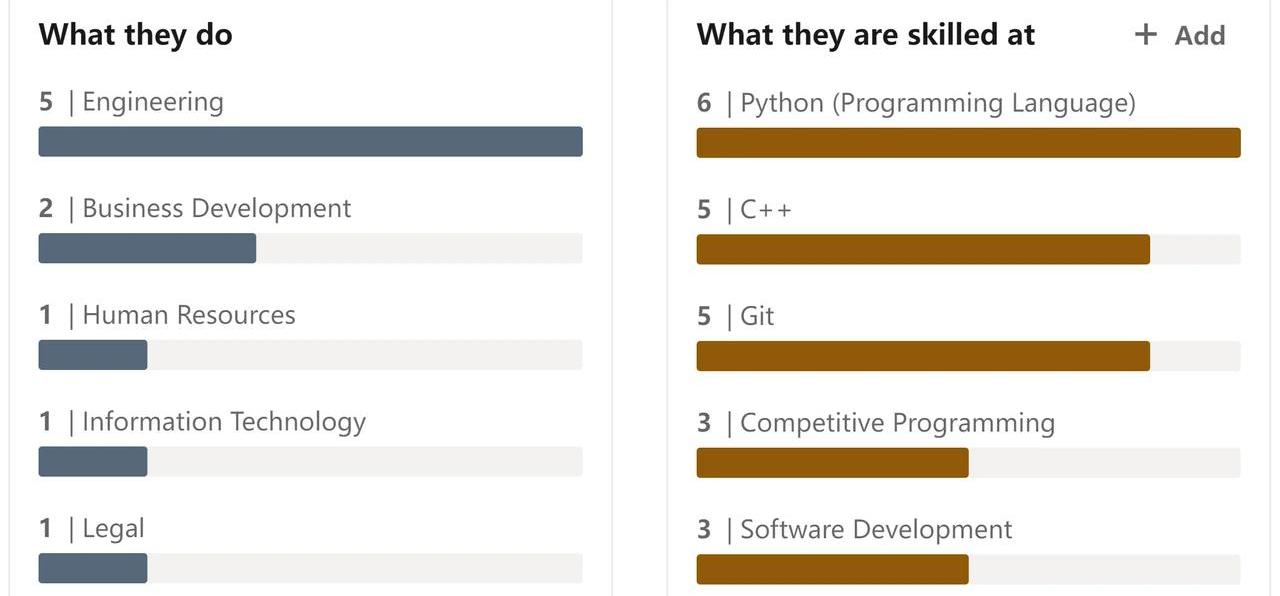Select the Engineering function bar
Screen dimensions: 1280x596
point(310,142)
